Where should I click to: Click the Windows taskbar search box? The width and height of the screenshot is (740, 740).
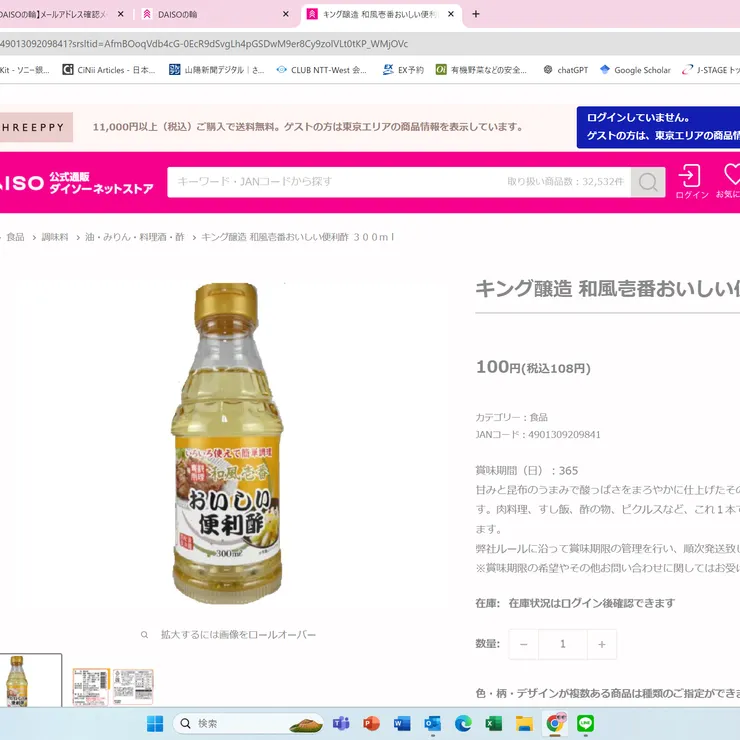249,723
